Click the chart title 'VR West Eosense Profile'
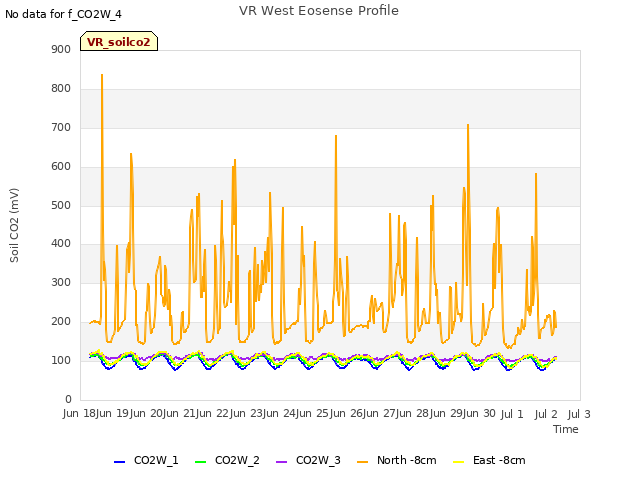 [319, 11]
